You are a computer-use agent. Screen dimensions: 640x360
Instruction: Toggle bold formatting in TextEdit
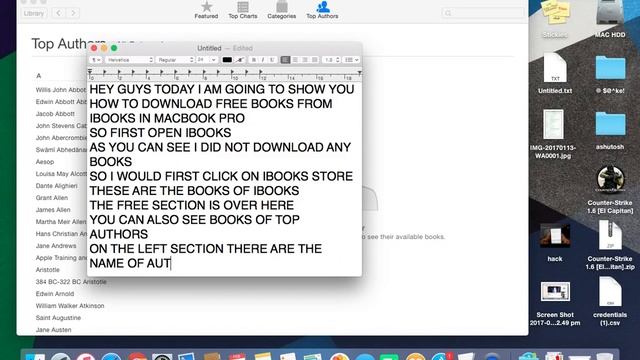(253, 60)
